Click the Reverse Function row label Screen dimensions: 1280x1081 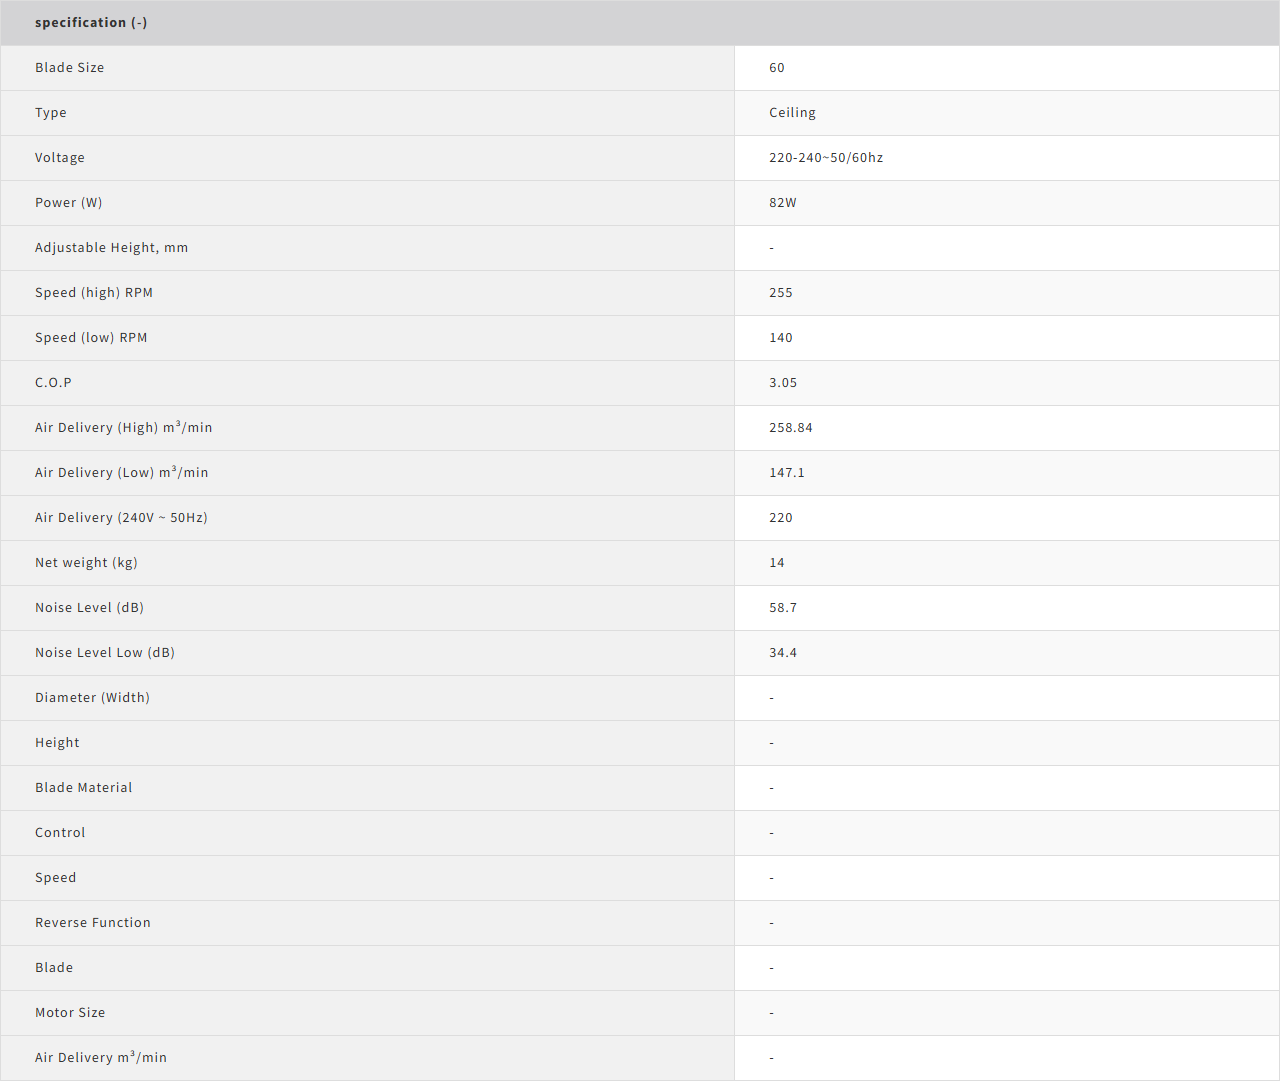(92, 923)
